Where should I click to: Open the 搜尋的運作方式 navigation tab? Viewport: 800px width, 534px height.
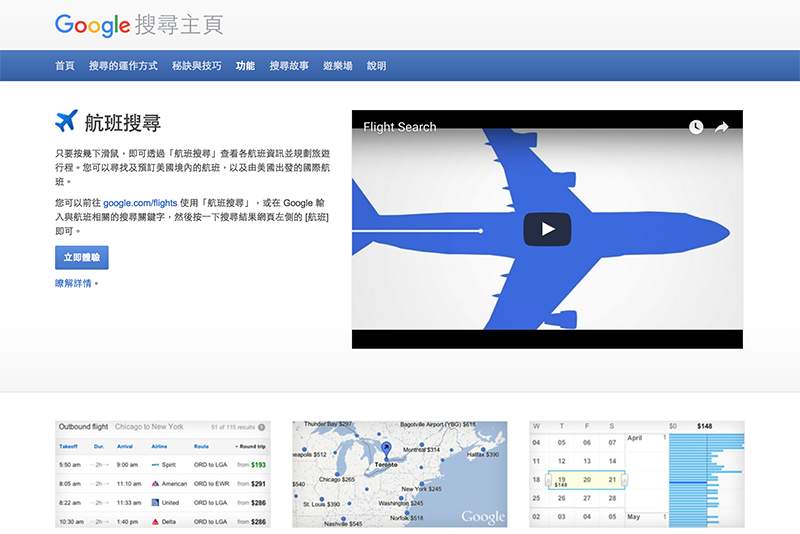pyautogui.click(x=123, y=66)
